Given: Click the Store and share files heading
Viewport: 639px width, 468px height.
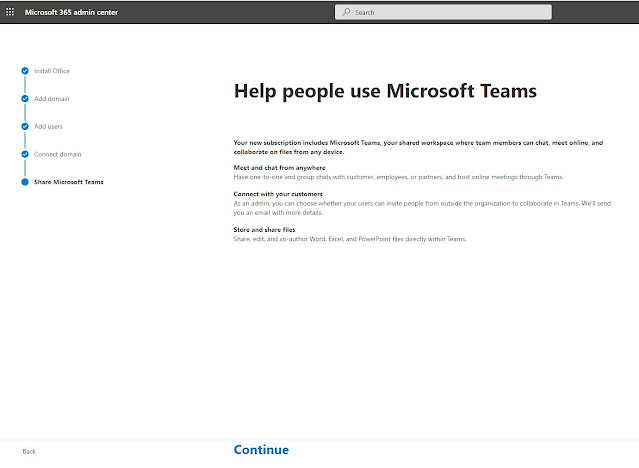Looking at the screenshot, I should (x=264, y=230).
